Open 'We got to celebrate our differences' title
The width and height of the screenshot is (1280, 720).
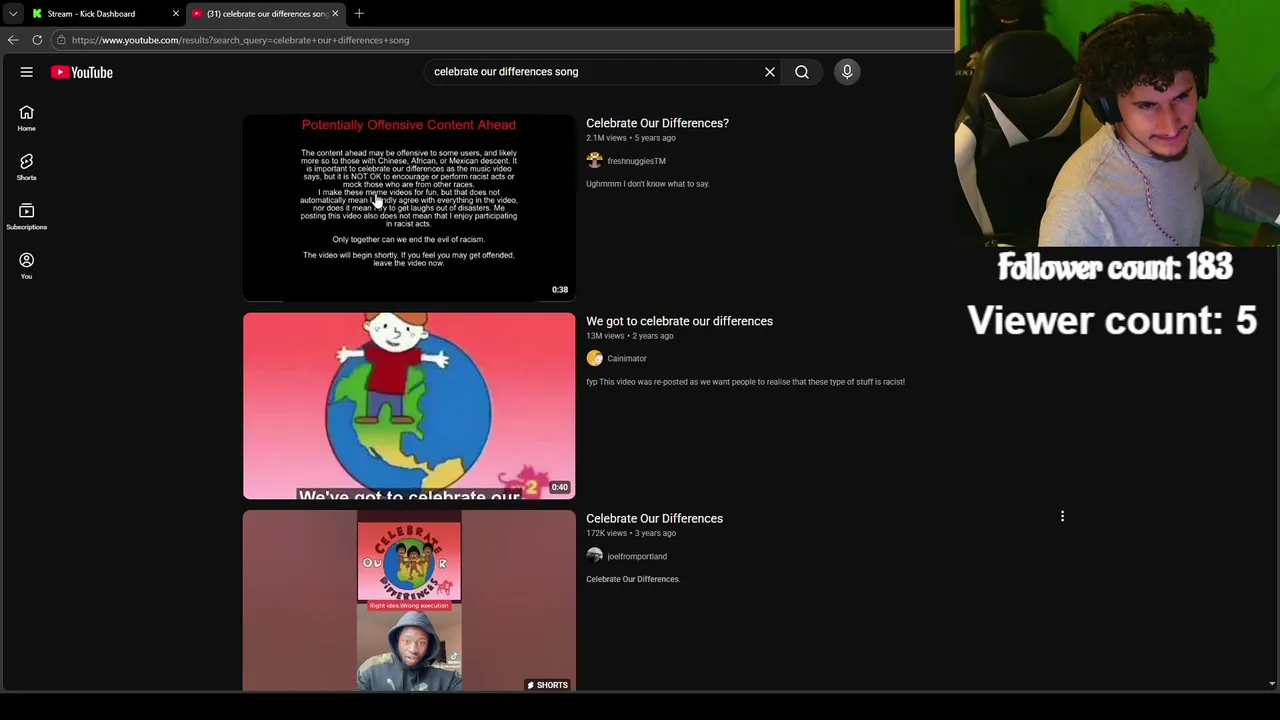point(679,321)
